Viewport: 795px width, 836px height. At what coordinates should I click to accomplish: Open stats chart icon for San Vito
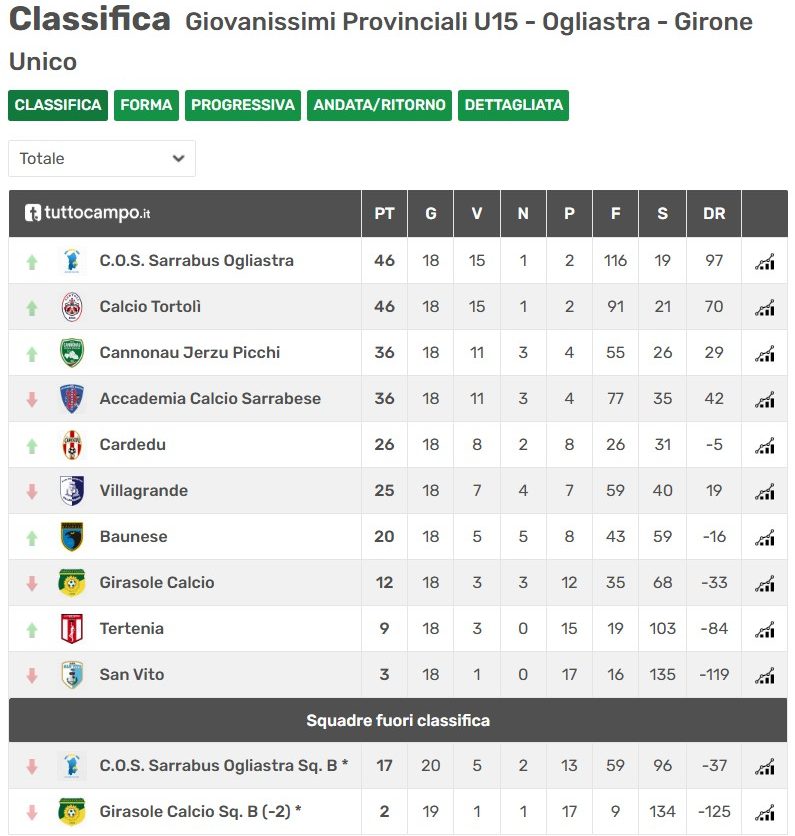click(764, 675)
